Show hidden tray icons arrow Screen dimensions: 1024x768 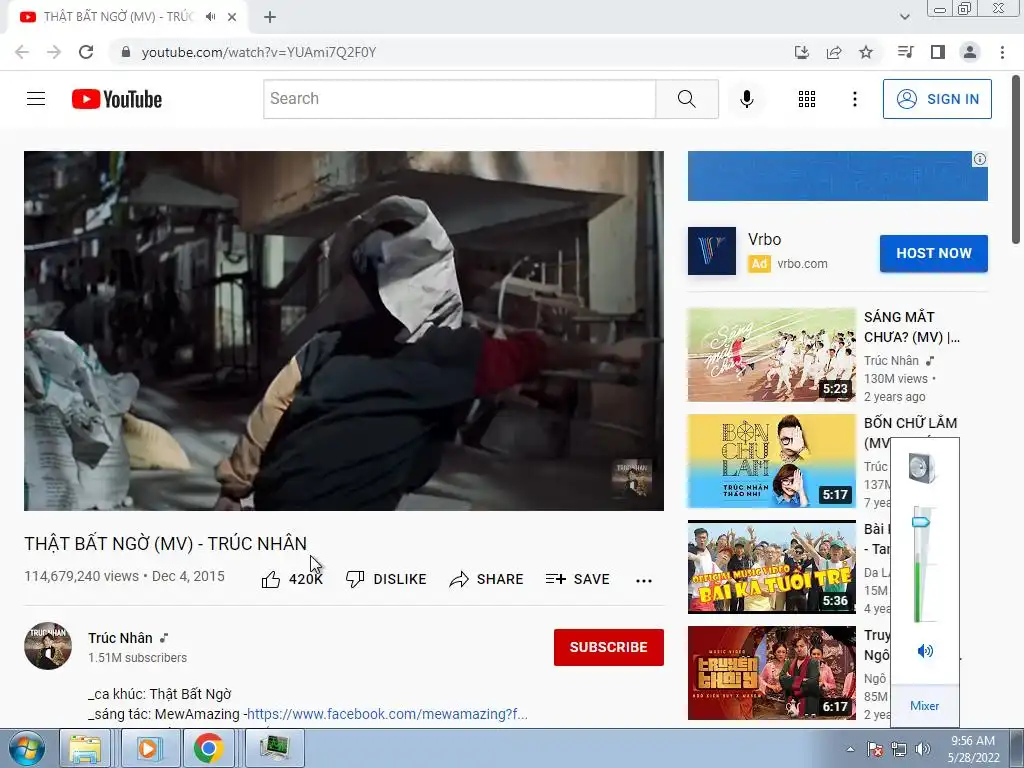click(x=850, y=749)
